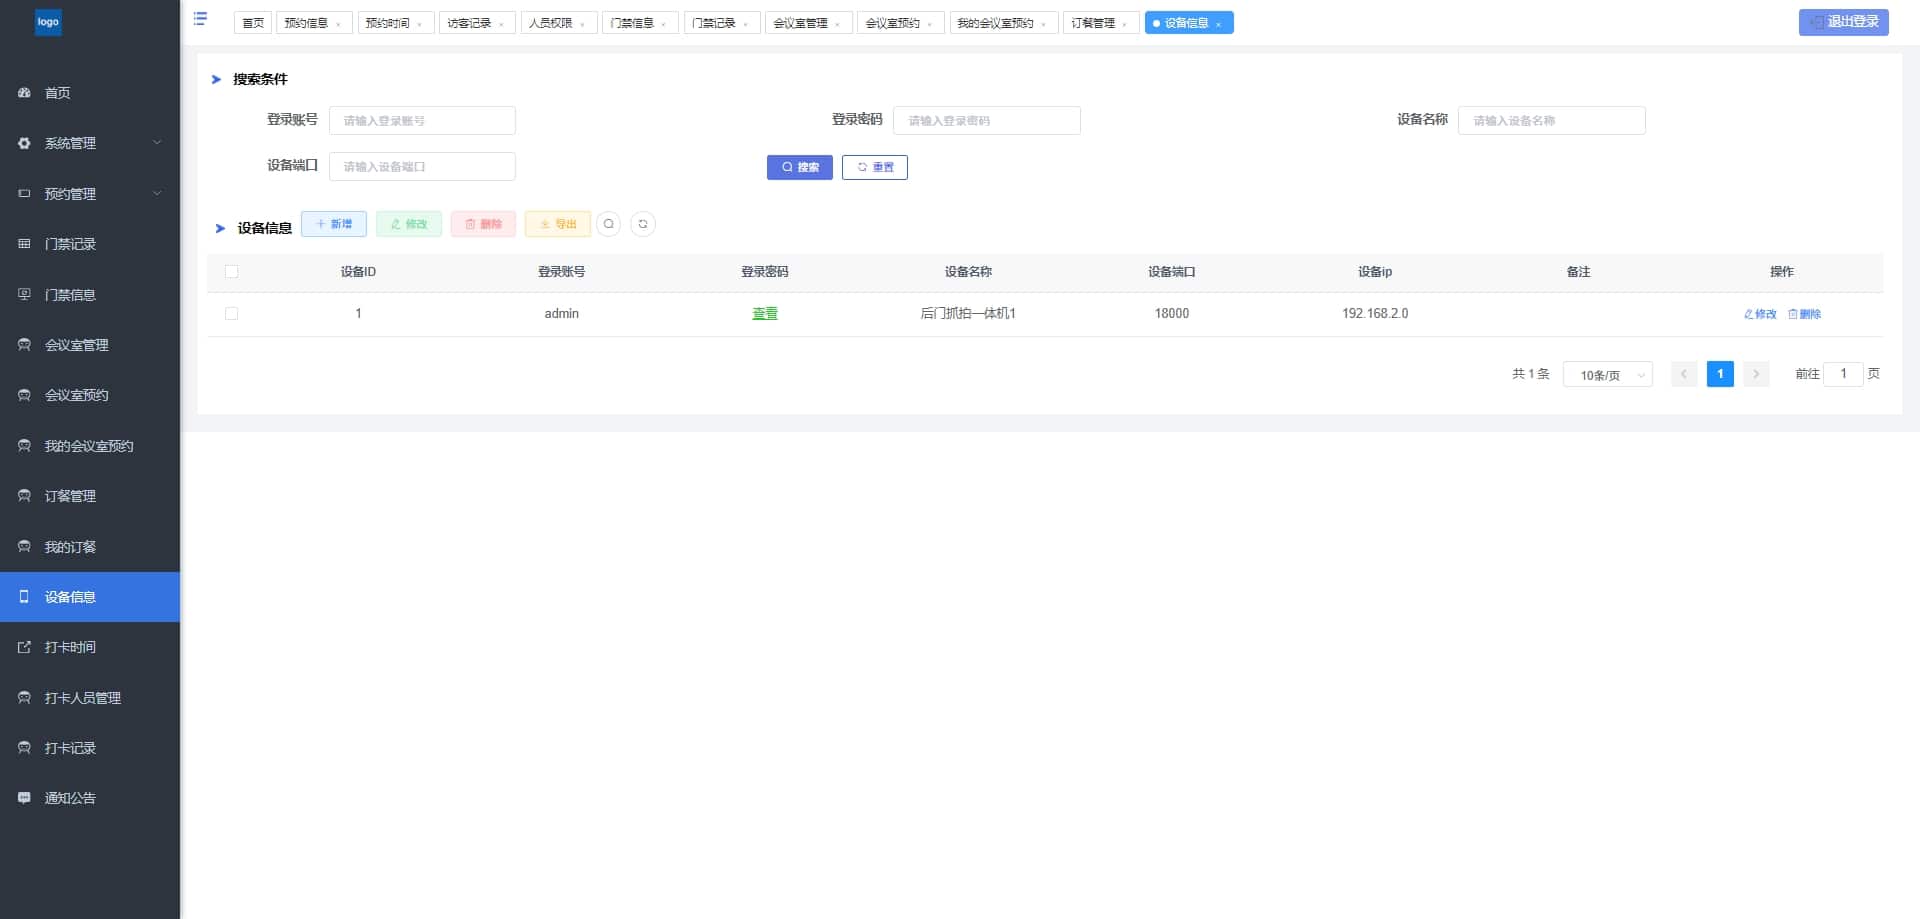The width and height of the screenshot is (1920, 919).
Task: Open 打卡时间 in the sidebar
Action: point(90,647)
